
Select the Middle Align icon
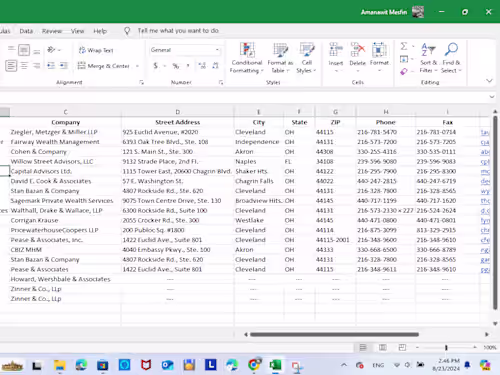(x=24, y=50)
